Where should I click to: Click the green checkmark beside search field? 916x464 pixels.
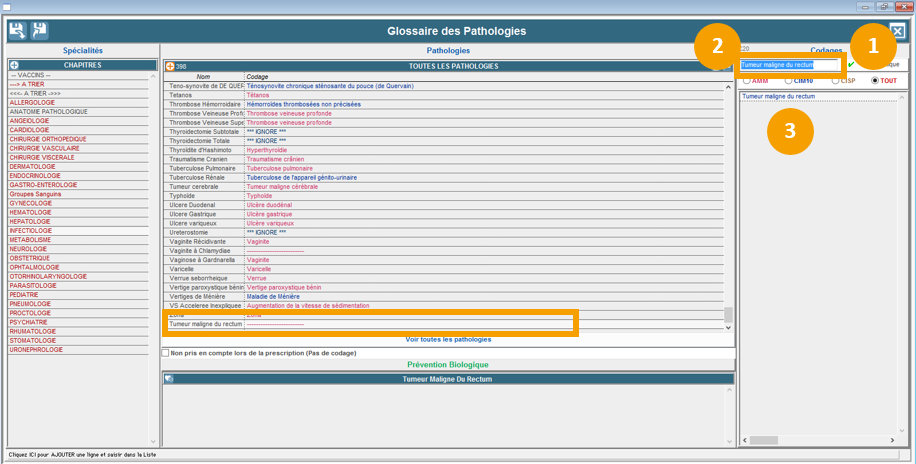pyautogui.click(x=851, y=65)
